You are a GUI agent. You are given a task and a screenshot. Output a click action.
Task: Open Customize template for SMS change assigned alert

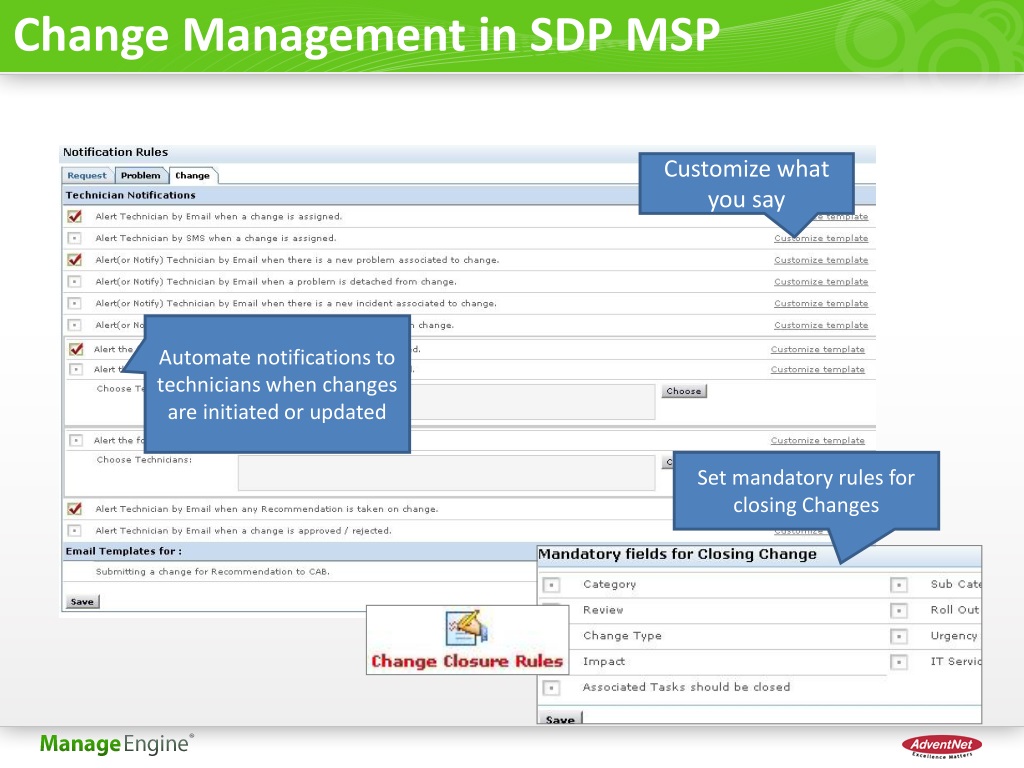(821, 238)
